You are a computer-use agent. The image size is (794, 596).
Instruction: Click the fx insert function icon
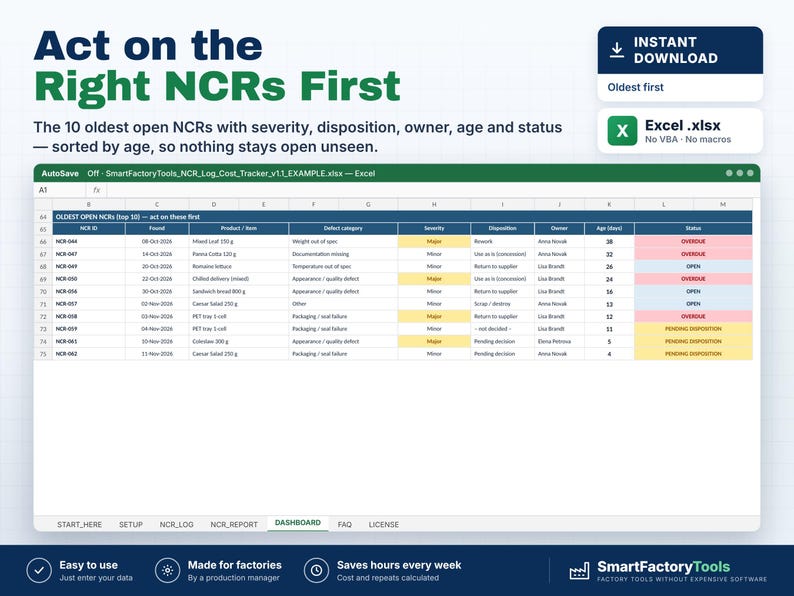pyautogui.click(x=96, y=190)
